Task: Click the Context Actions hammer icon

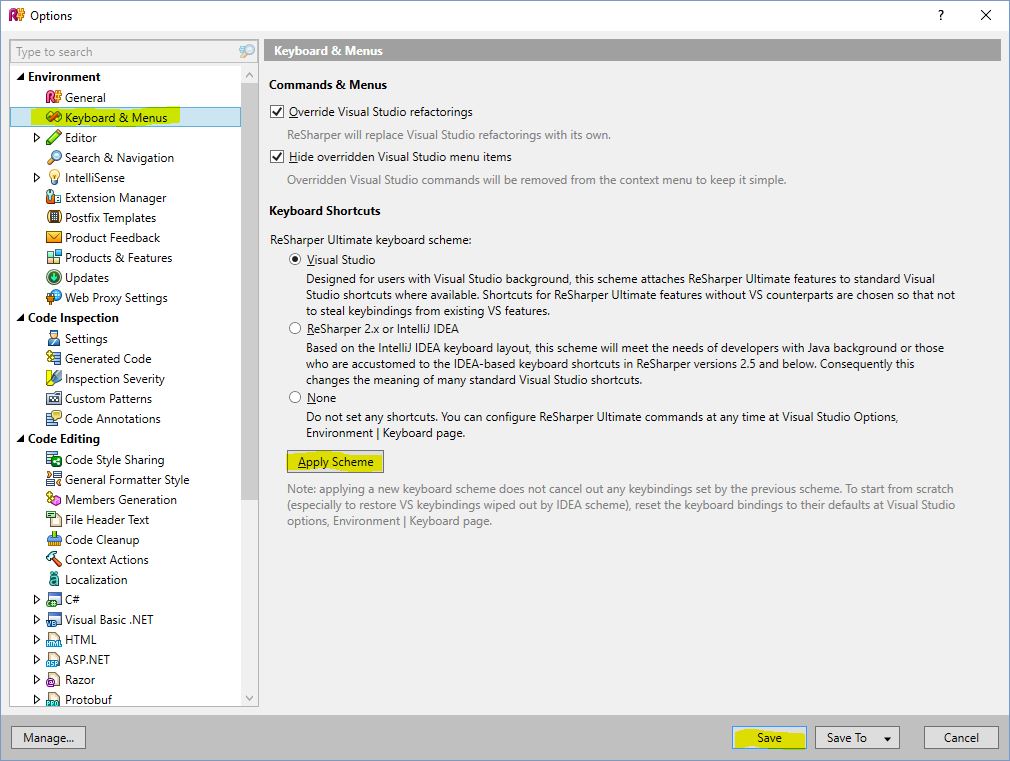Action: coord(53,559)
